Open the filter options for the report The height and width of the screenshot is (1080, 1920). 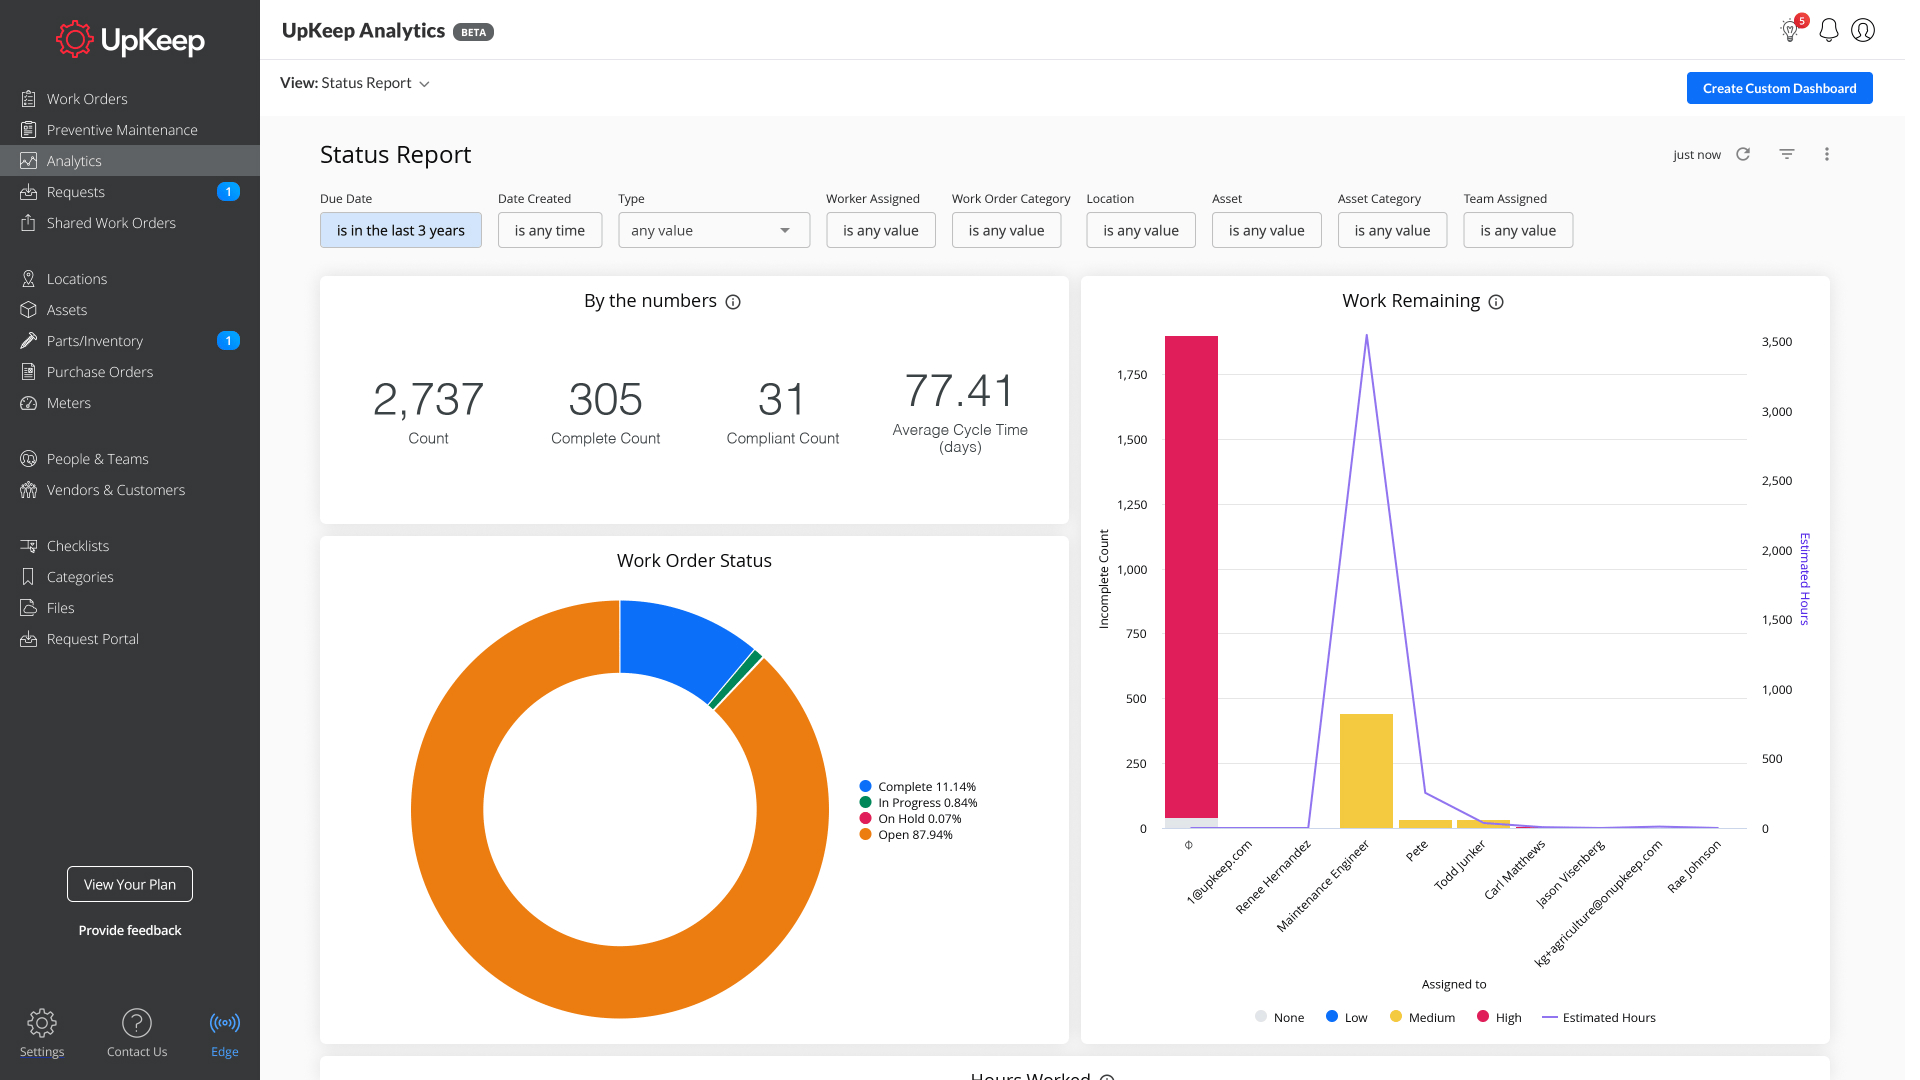point(1787,154)
